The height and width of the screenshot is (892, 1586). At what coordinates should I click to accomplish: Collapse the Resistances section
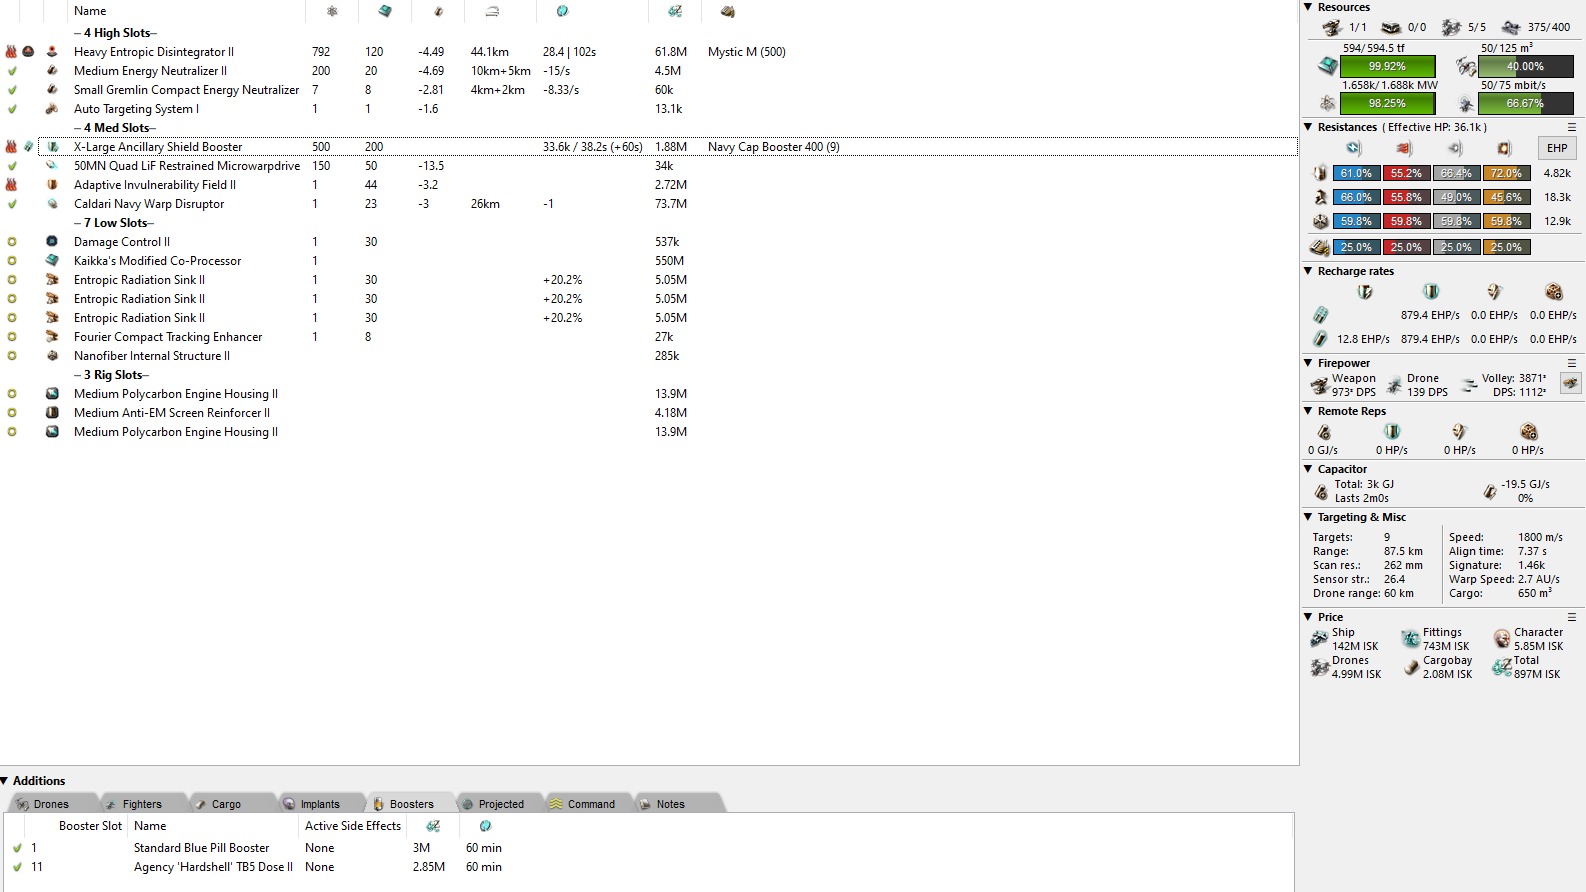[x=1308, y=127]
